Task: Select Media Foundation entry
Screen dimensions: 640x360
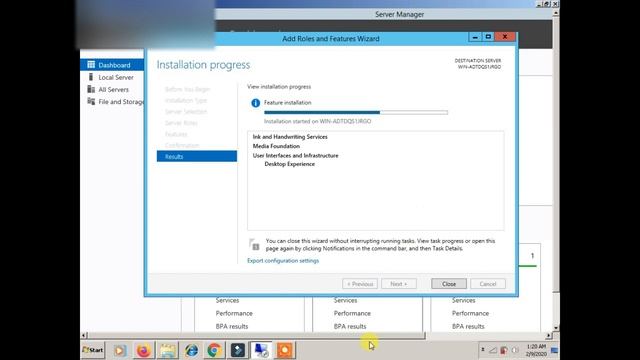Action: pyautogui.click(x=276, y=146)
